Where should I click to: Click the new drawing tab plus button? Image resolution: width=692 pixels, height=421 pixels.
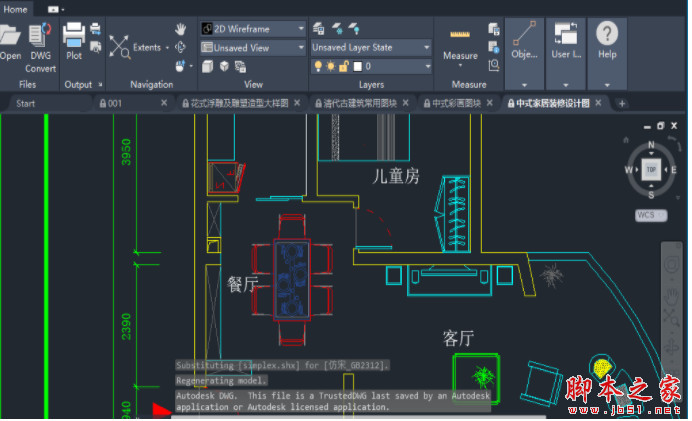point(622,103)
